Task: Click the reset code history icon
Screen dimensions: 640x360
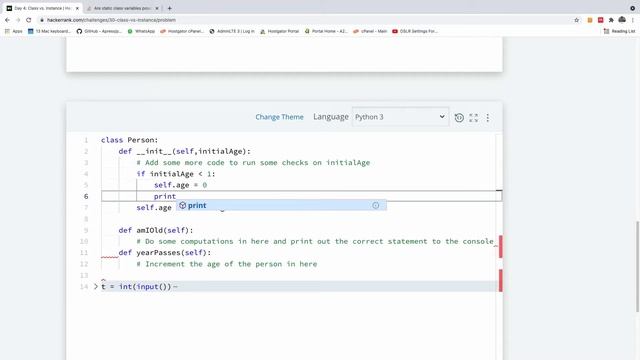Action: click(459, 118)
